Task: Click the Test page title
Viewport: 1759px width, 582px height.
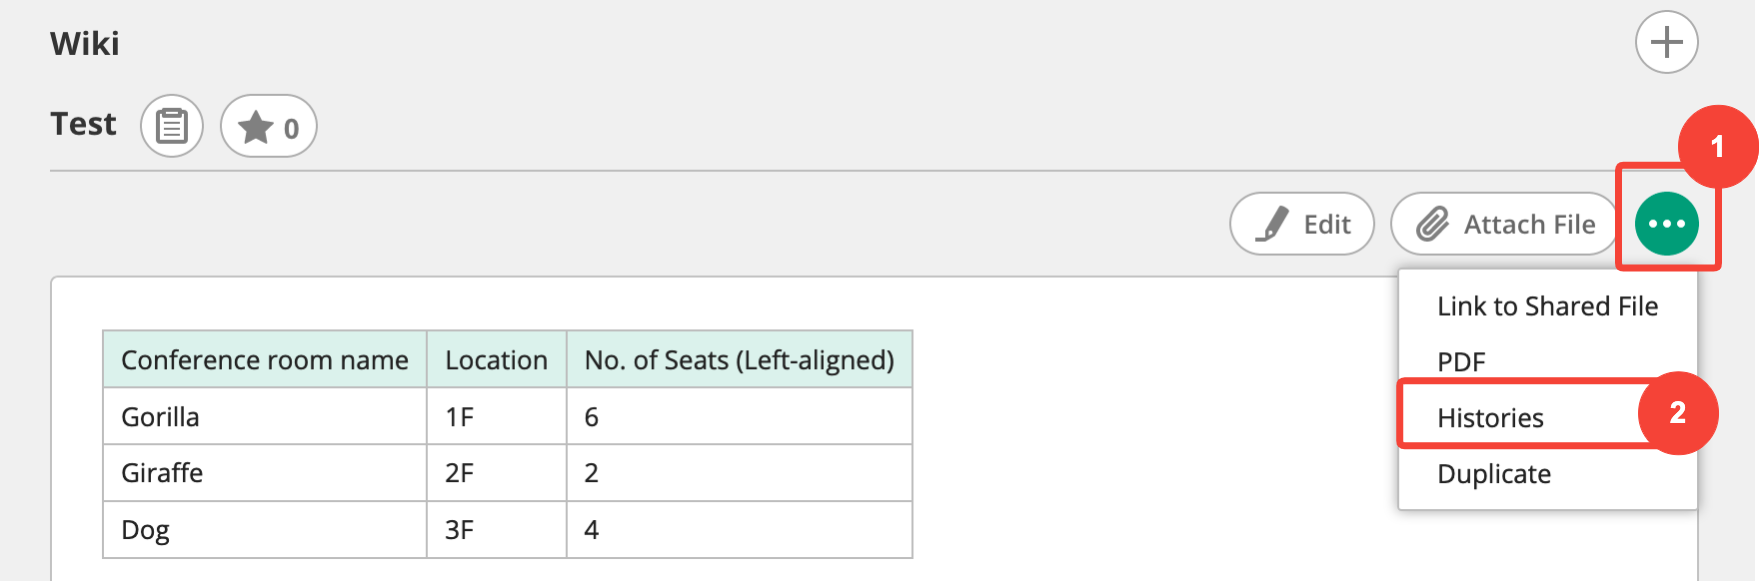Action: click(x=84, y=124)
